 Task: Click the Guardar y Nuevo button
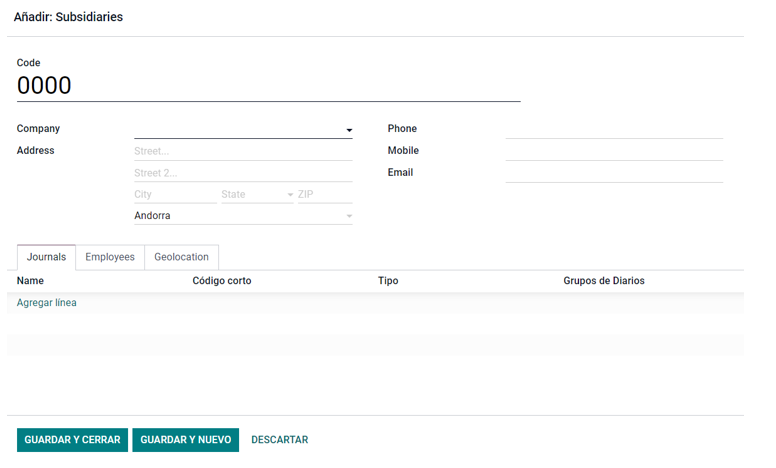click(x=186, y=440)
